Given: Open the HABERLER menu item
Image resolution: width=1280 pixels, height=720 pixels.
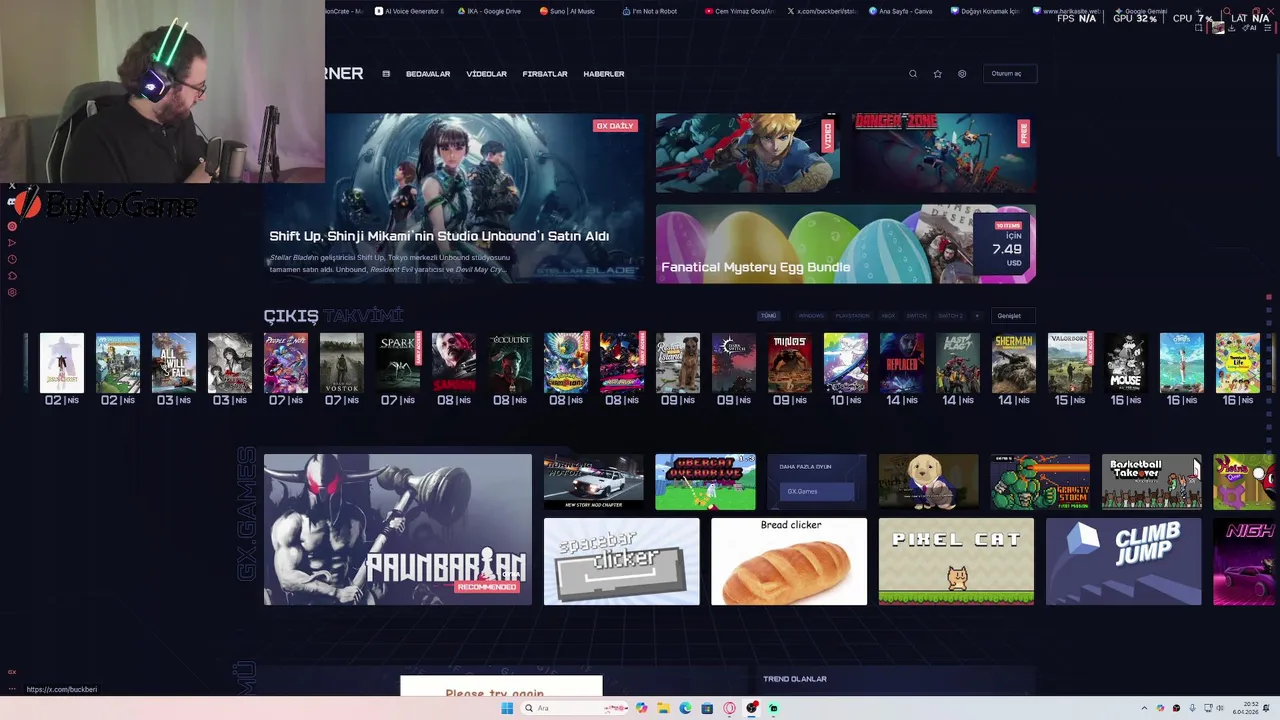Looking at the screenshot, I should pos(604,74).
